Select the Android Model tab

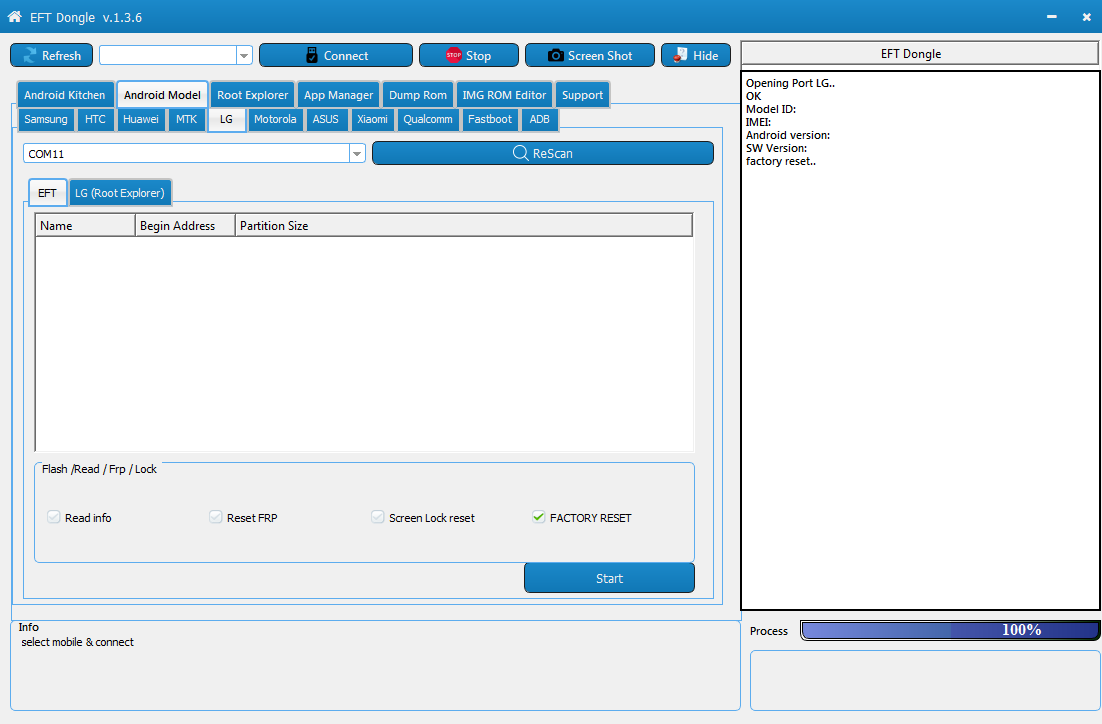tap(162, 95)
